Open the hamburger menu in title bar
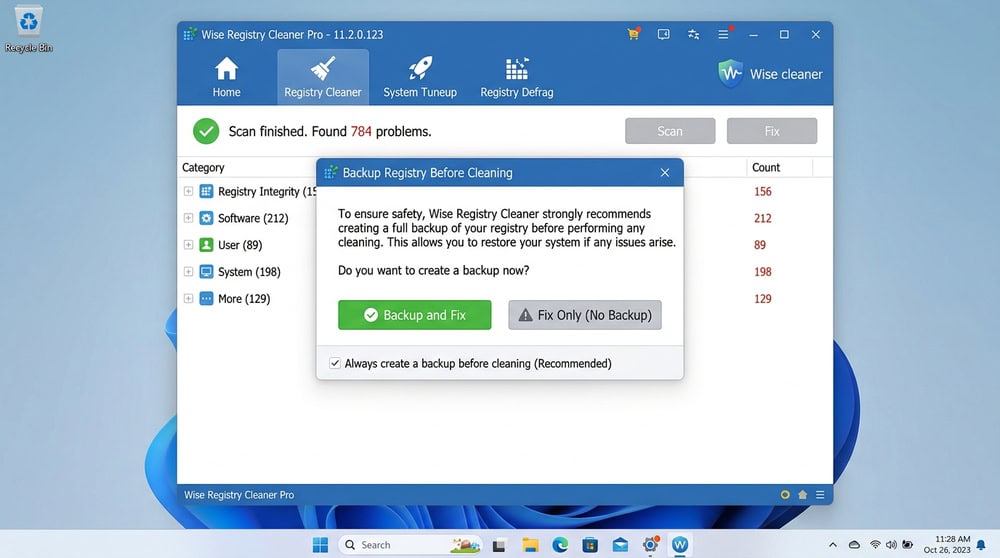 pos(723,34)
